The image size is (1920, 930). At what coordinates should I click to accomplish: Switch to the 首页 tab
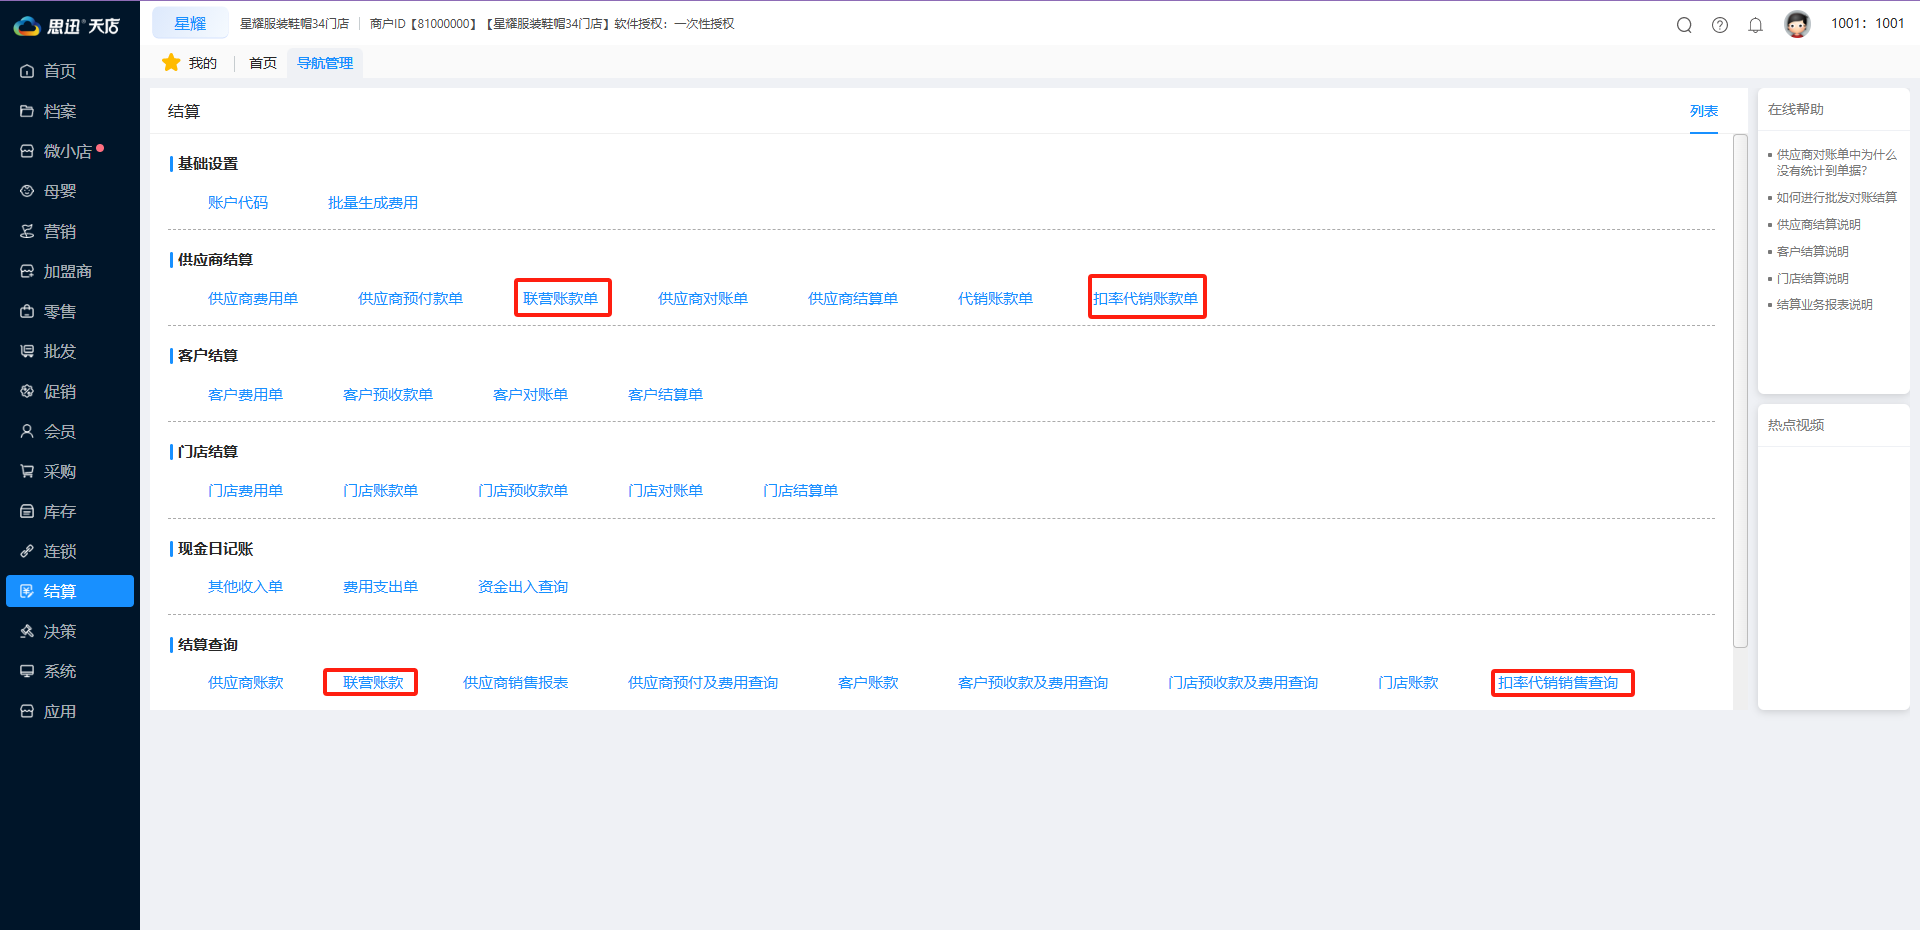[x=263, y=63]
